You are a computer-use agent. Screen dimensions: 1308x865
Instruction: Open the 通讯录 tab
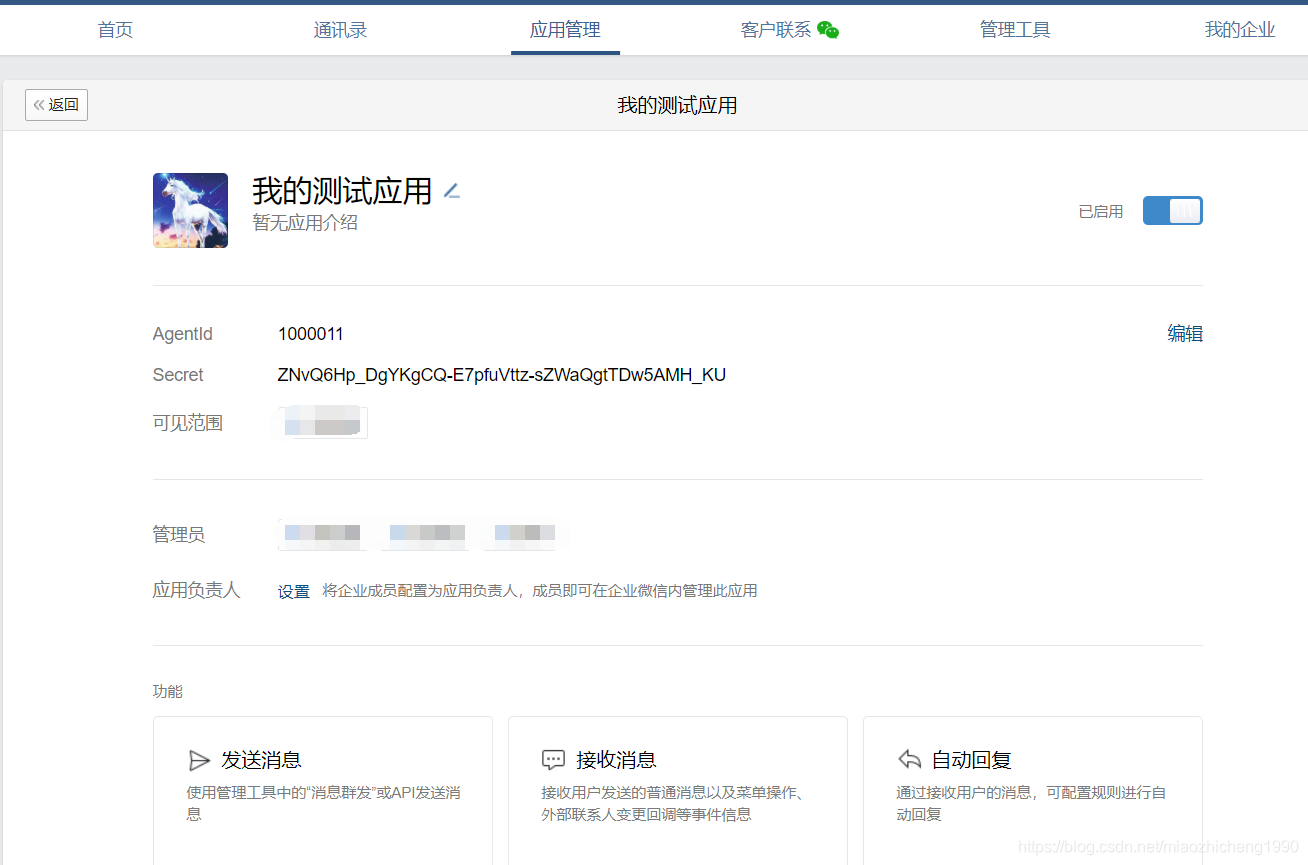pyautogui.click(x=340, y=29)
